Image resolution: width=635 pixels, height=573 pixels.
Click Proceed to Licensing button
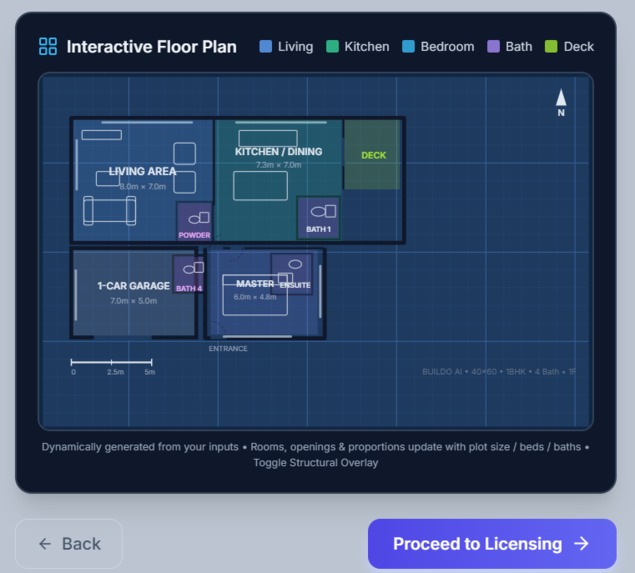492,543
